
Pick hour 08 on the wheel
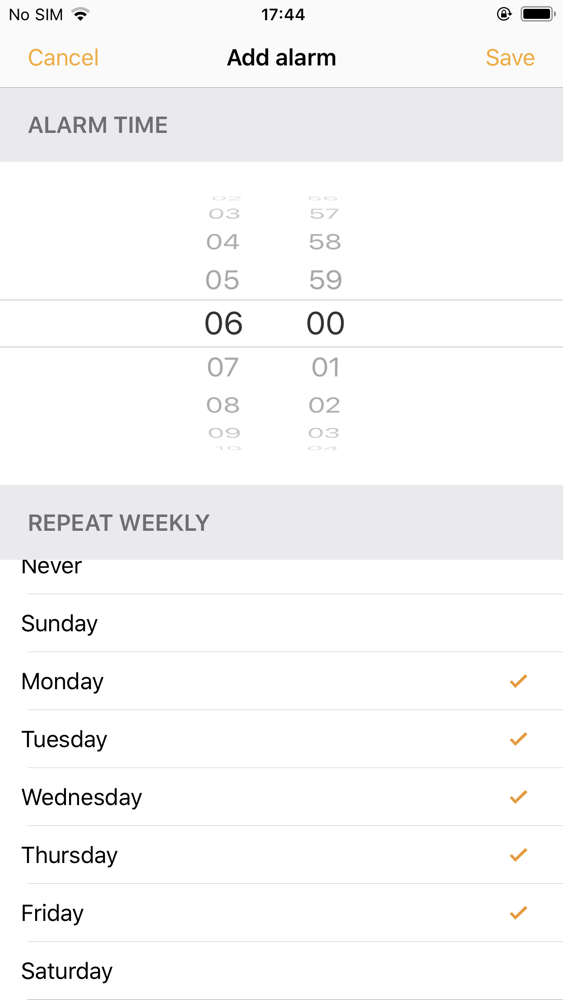click(x=223, y=405)
